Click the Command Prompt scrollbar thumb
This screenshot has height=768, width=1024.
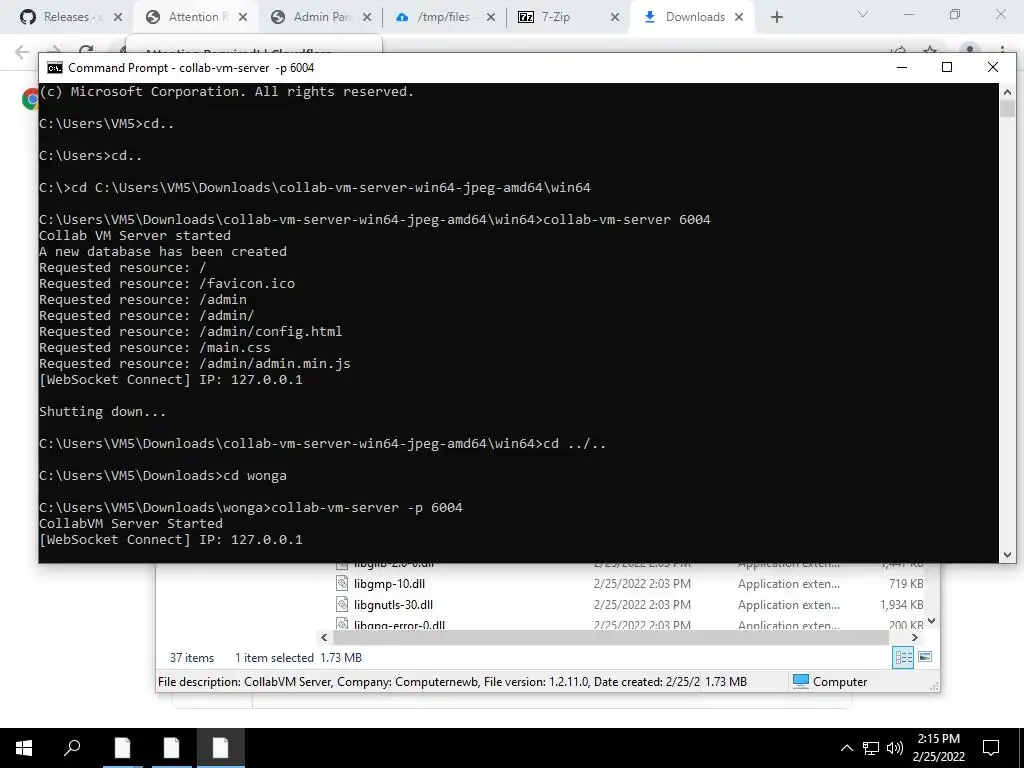point(1007,108)
